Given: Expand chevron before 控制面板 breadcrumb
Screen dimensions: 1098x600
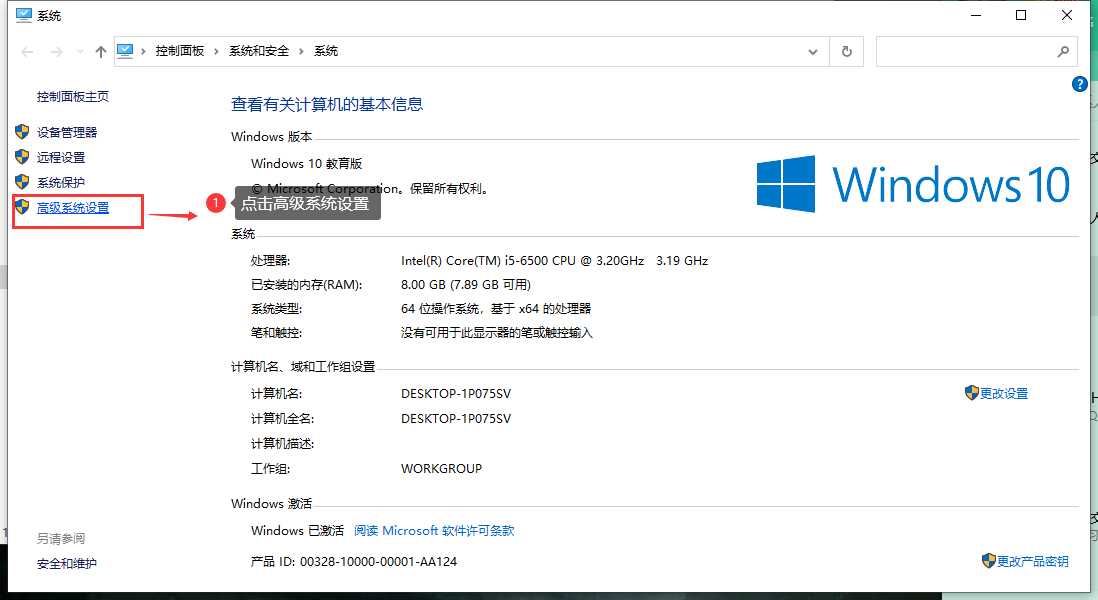Looking at the screenshot, I should click(144, 51).
